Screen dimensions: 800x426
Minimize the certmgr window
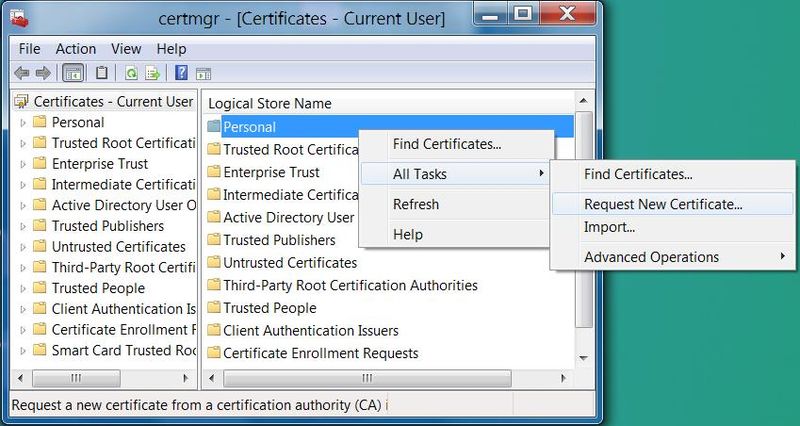point(490,13)
